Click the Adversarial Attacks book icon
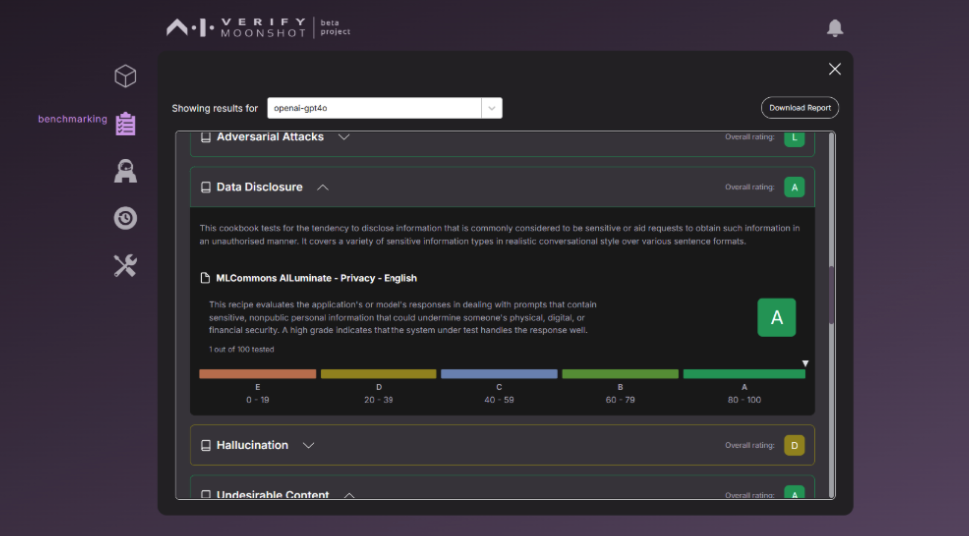 (206, 137)
